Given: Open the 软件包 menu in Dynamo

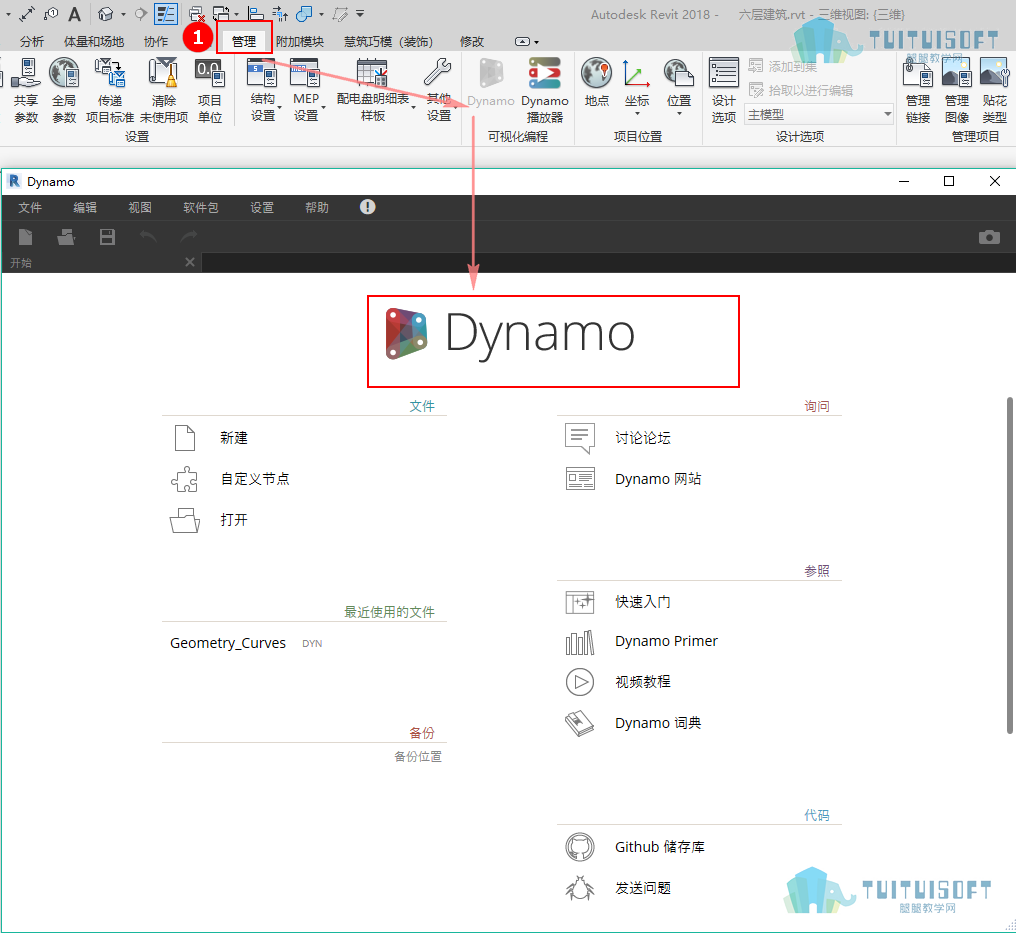Looking at the screenshot, I should pos(201,207).
